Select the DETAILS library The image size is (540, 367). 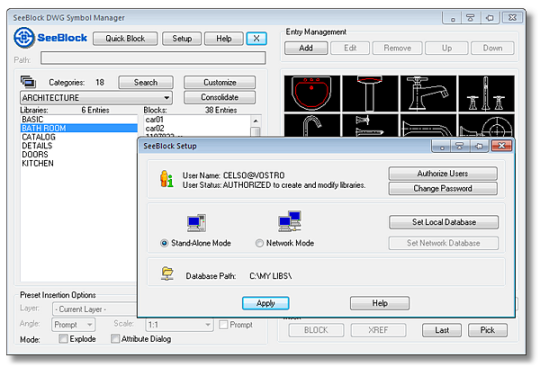pos(79,146)
